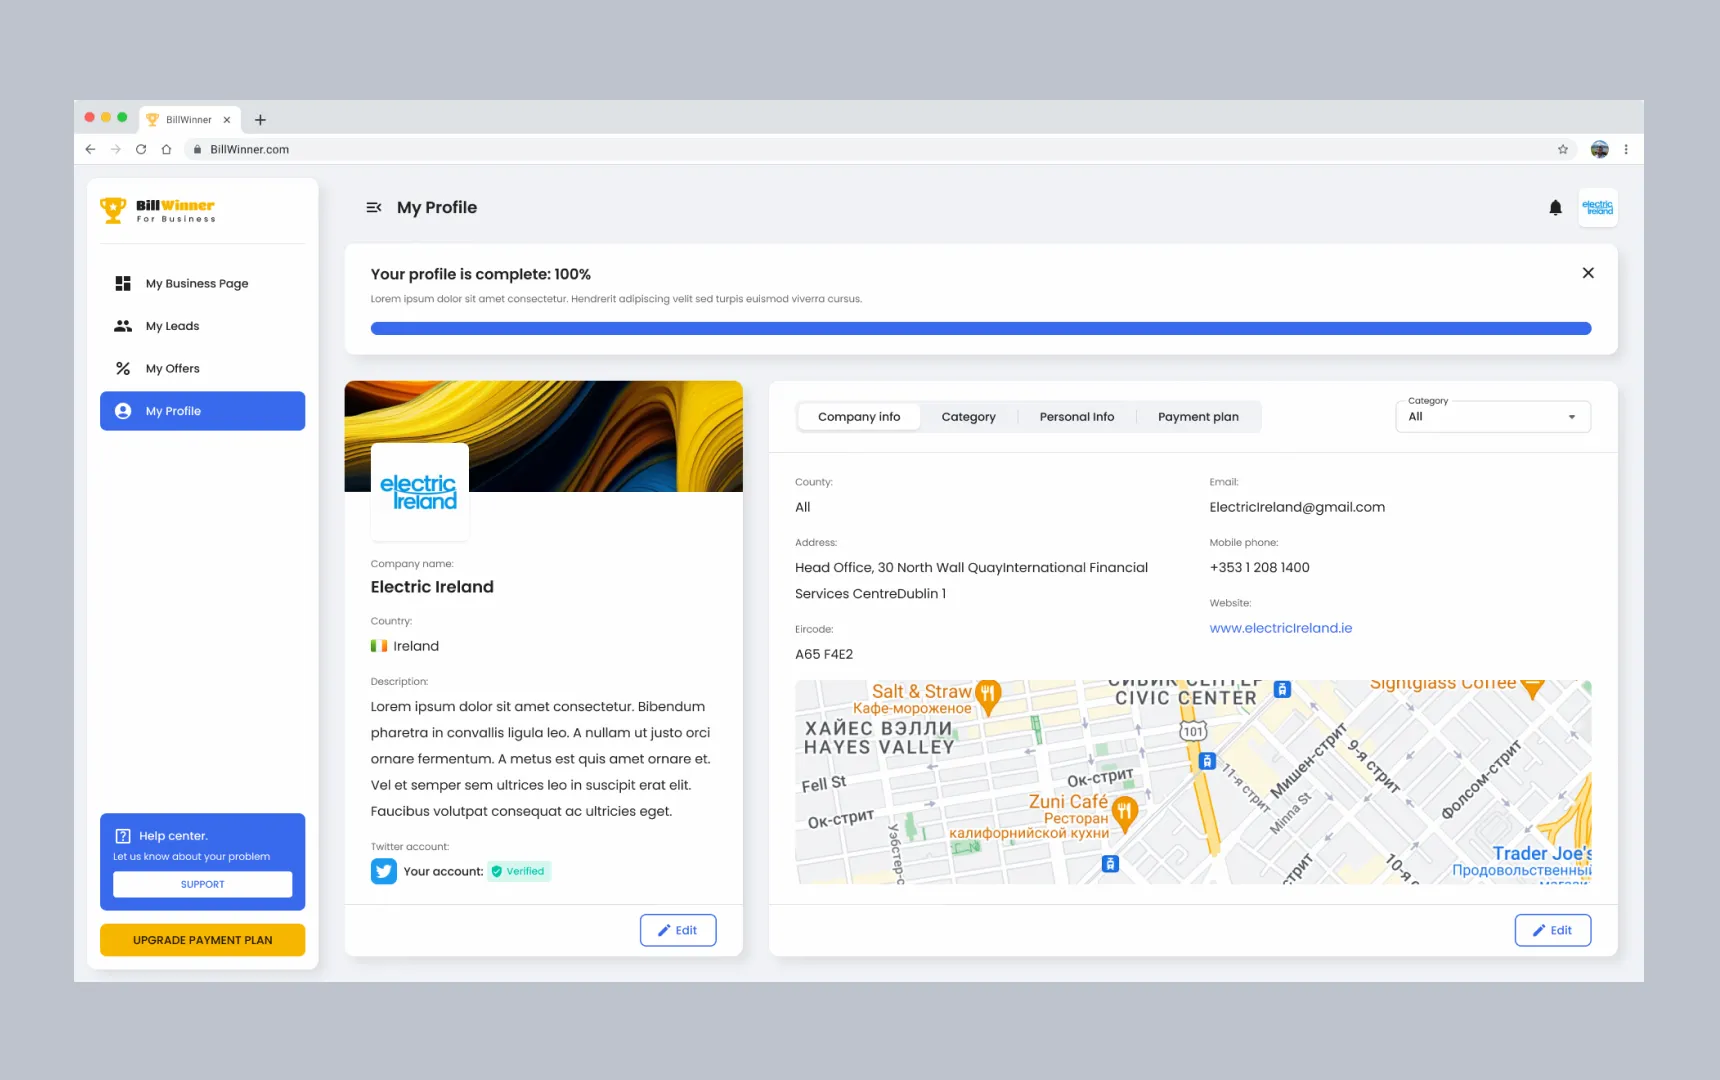This screenshot has width=1720, height=1080.
Task: Click the notification bell icon
Action: (x=1555, y=208)
